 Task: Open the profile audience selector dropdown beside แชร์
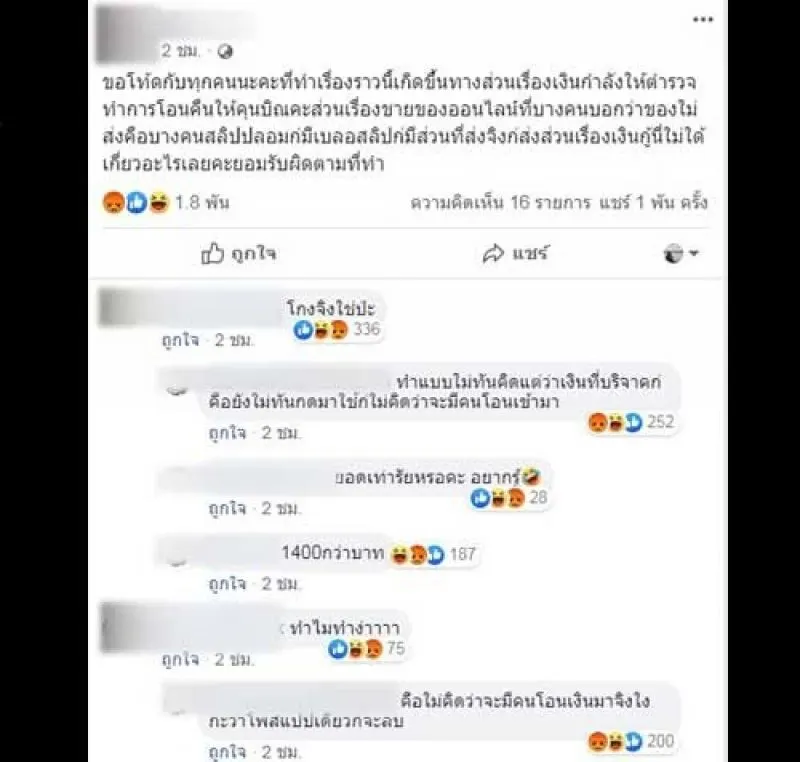click(x=681, y=253)
